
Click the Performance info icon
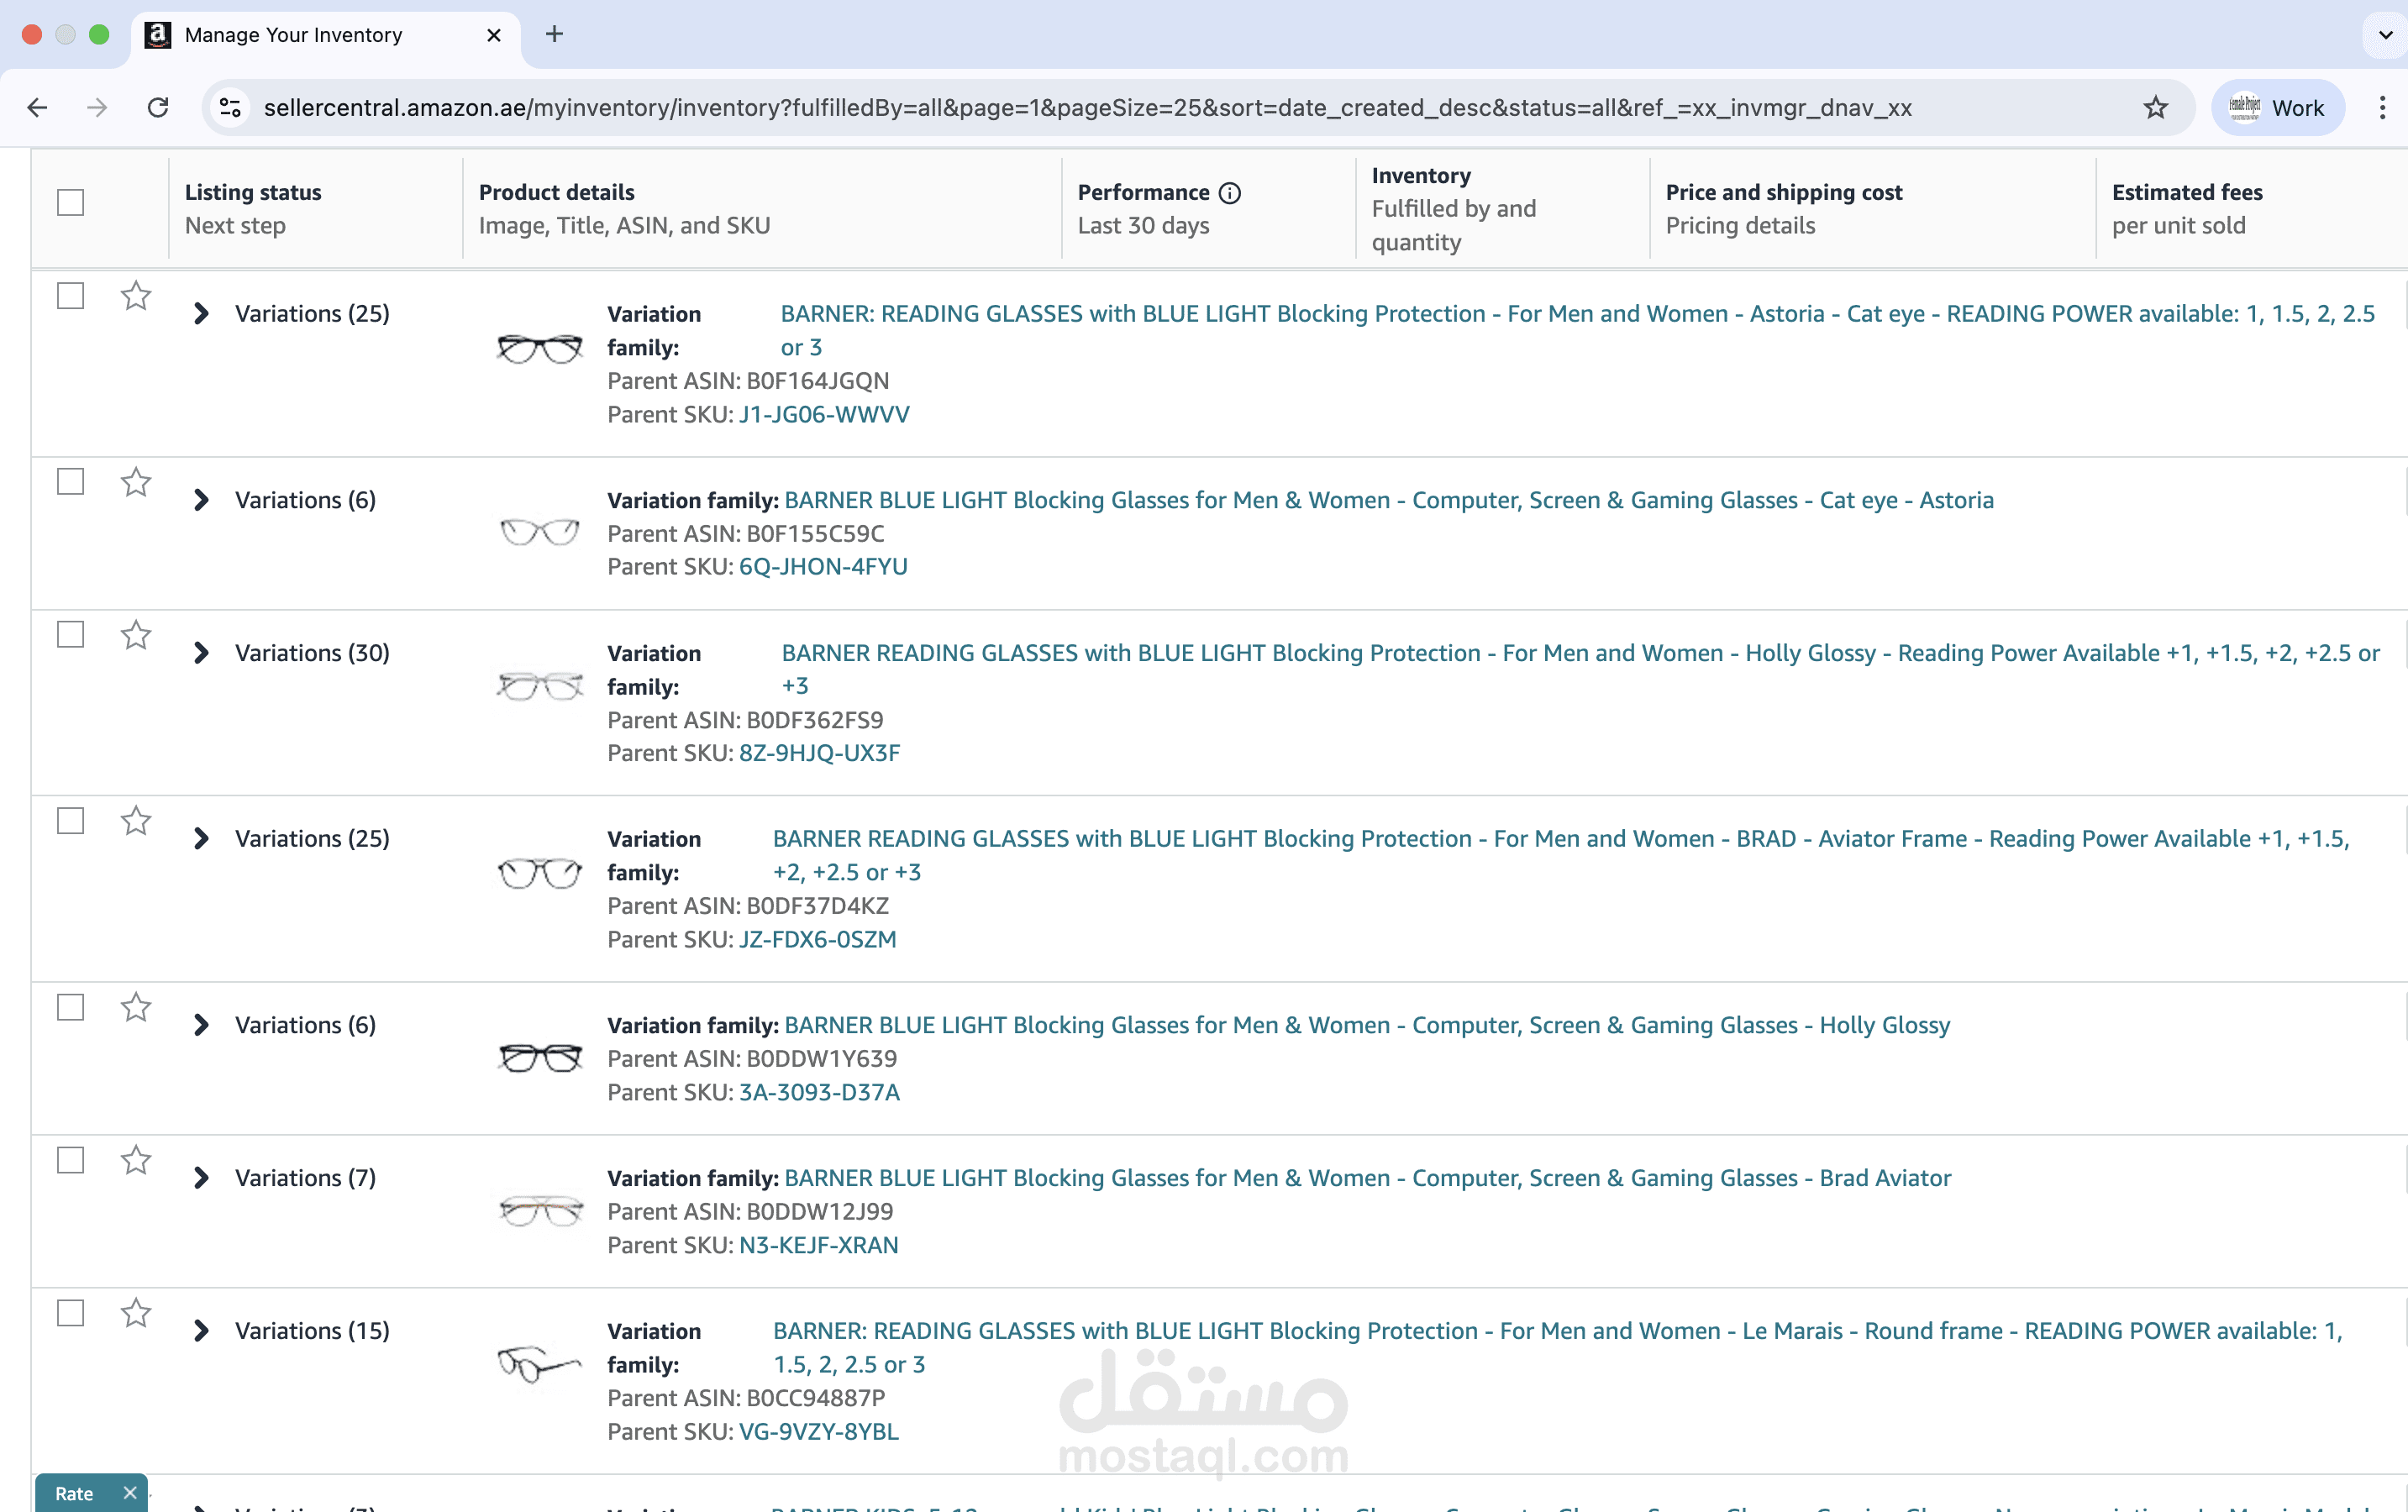[1230, 192]
